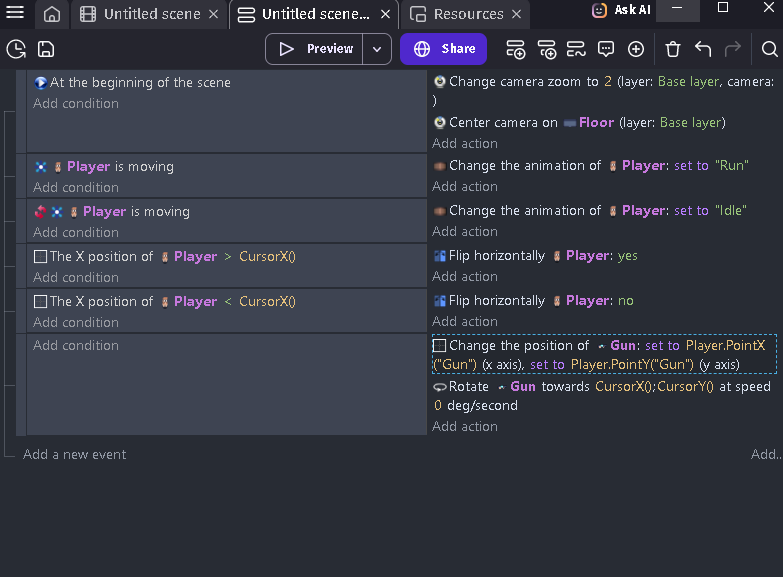
Task: Undo the last change
Action: coord(703,49)
